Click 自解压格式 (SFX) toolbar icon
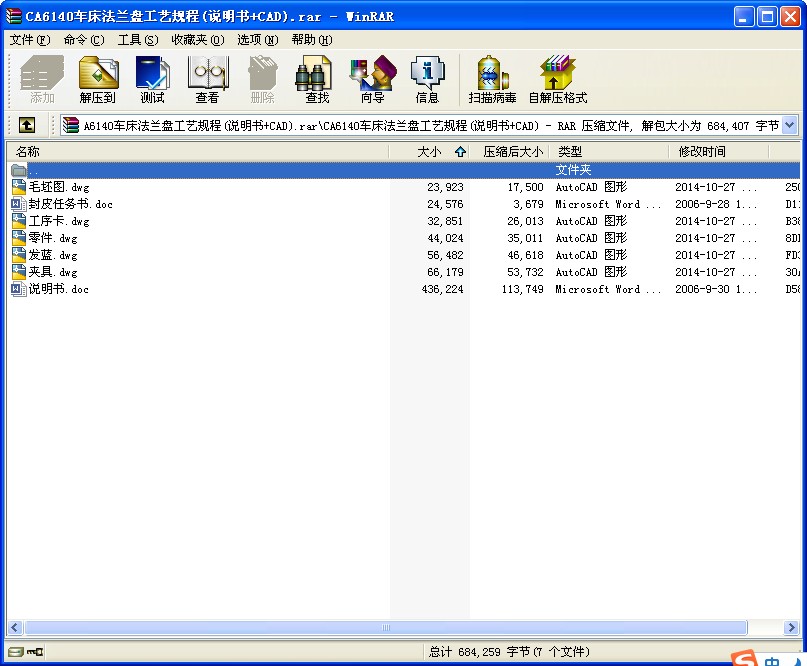The height and width of the screenshot is (666, 807). point(557,79)
